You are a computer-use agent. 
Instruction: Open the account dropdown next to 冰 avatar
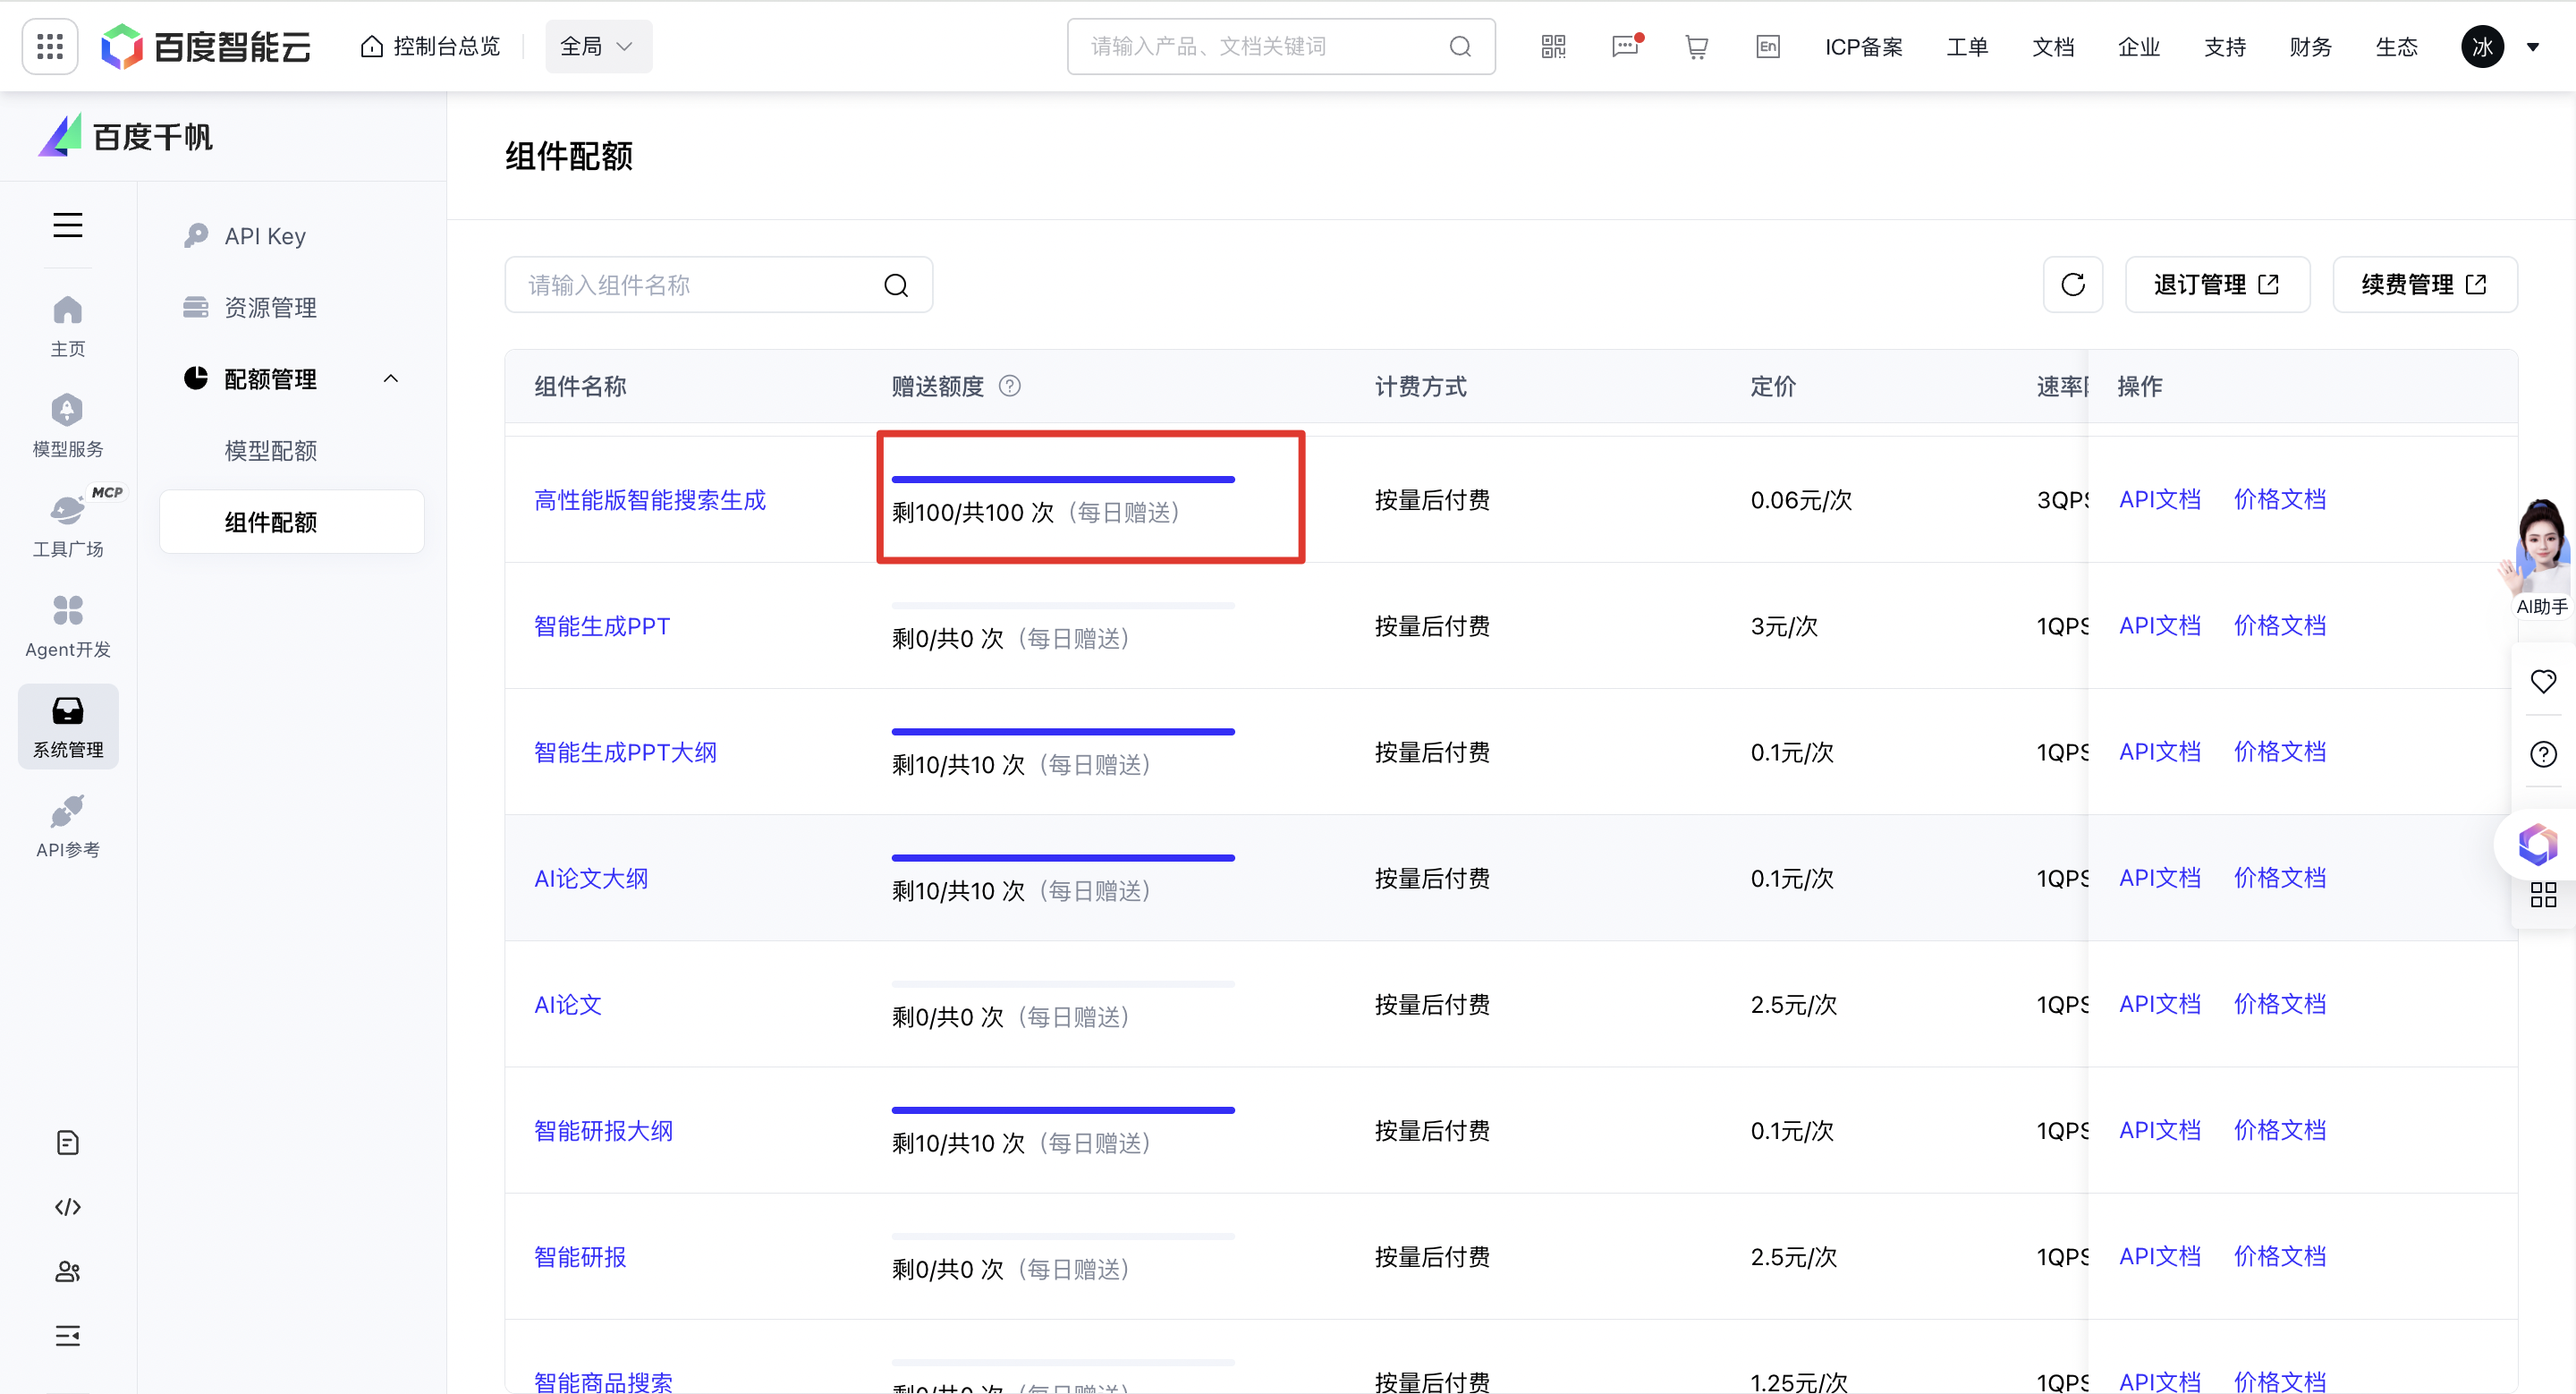2534,46
